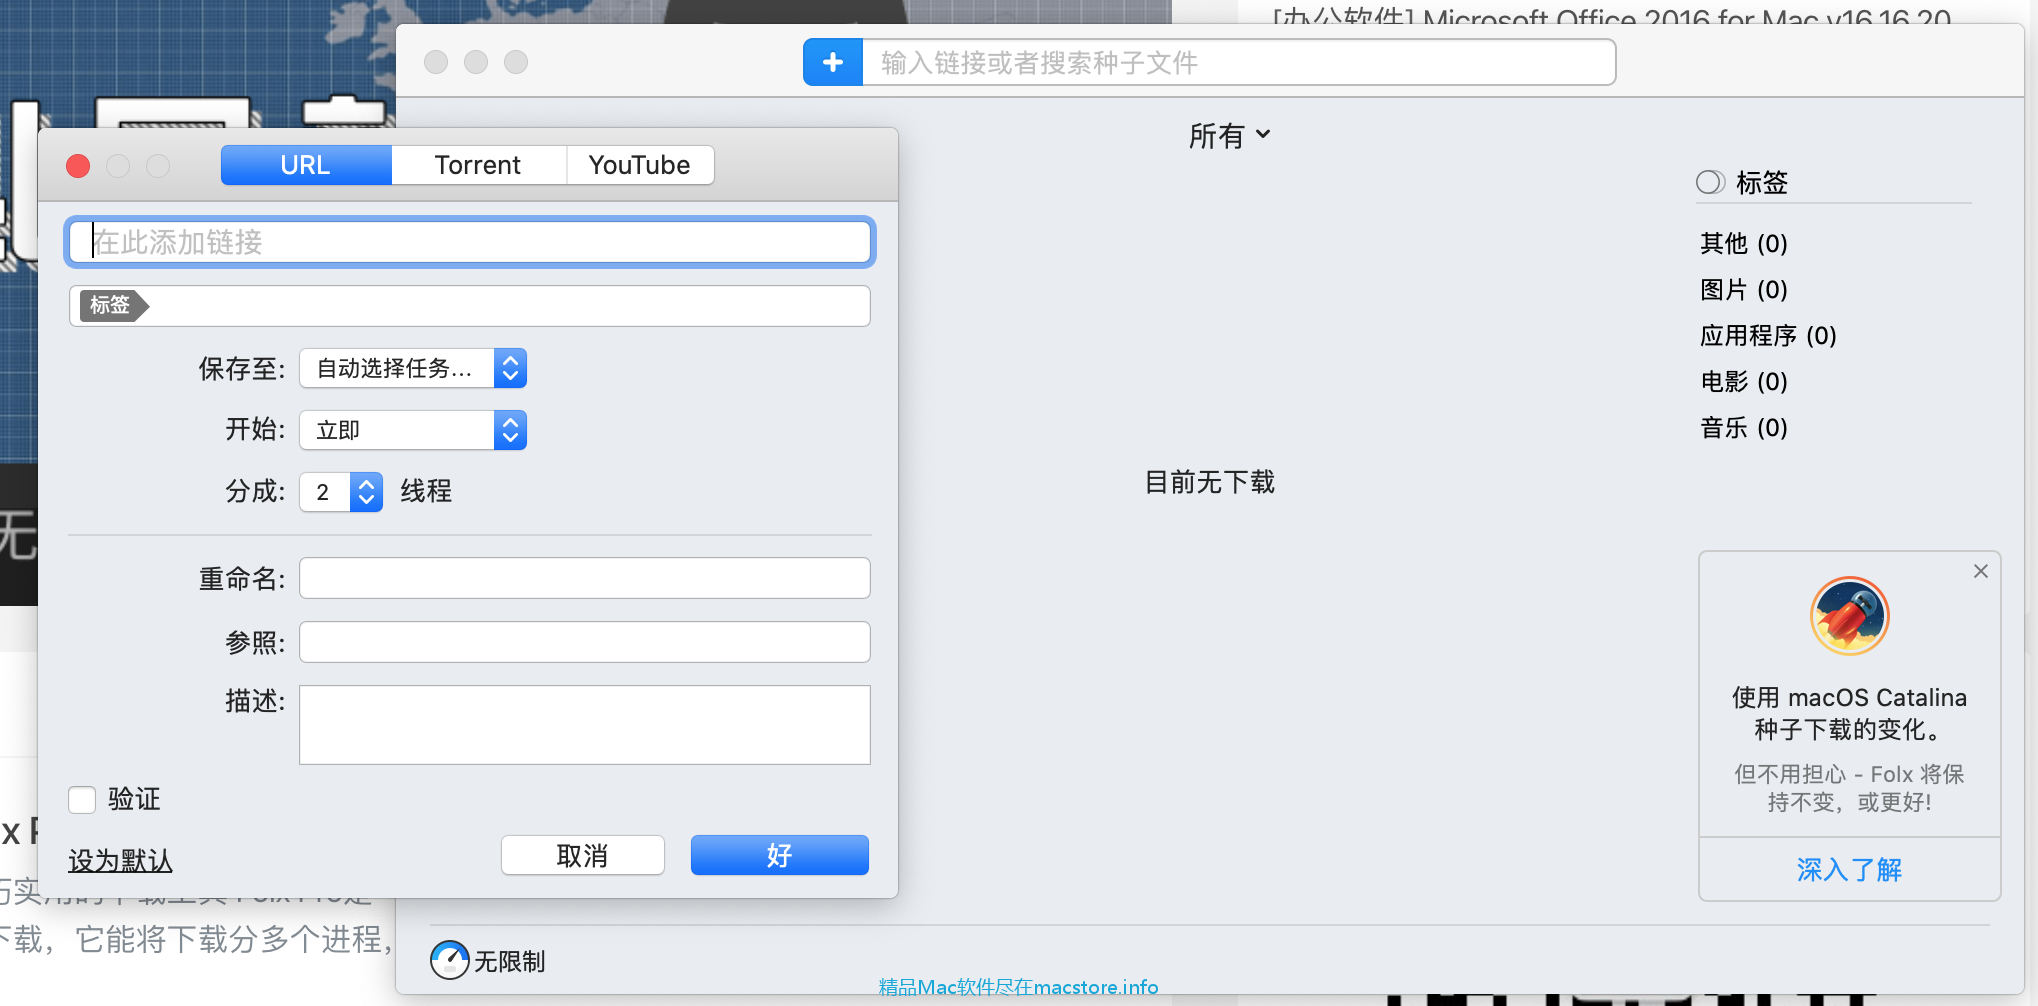
Task: Select the 图片 (0) tag
Action: point(1744,289)
